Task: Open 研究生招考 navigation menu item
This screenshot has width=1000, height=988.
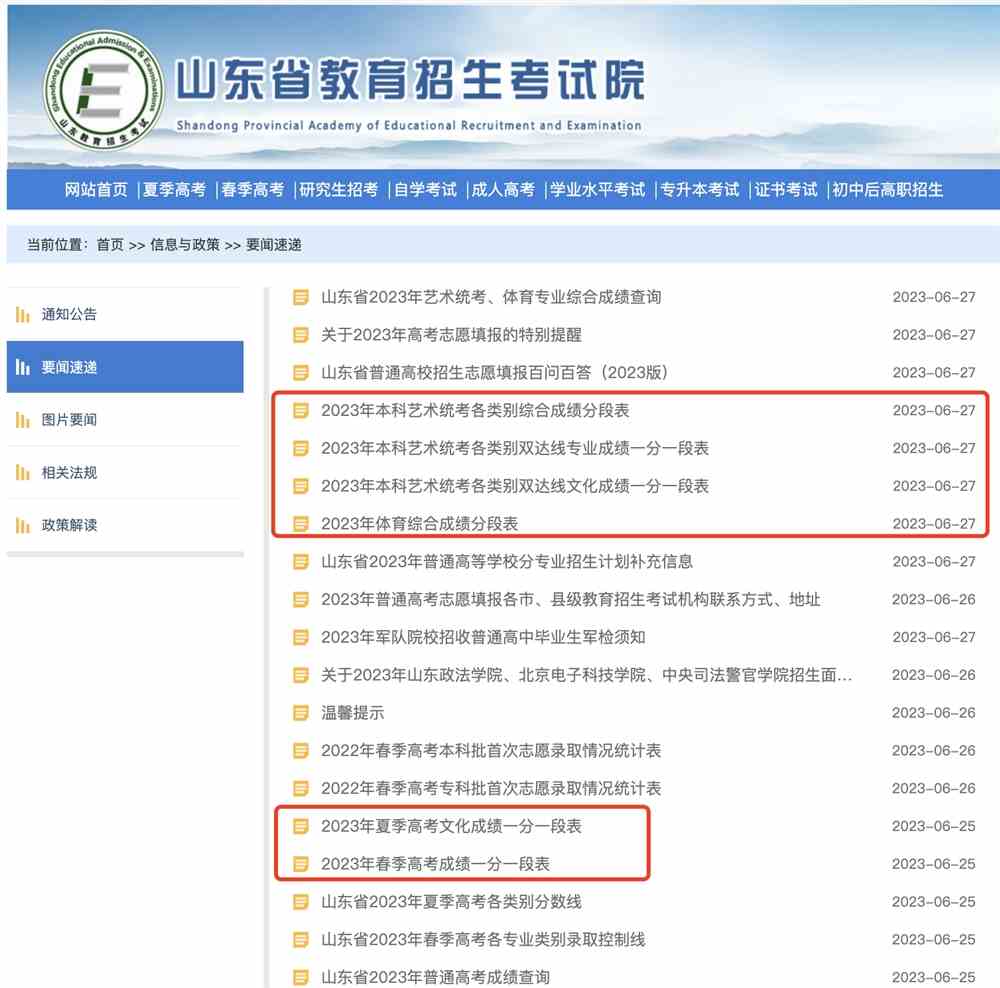Action: 339,189
